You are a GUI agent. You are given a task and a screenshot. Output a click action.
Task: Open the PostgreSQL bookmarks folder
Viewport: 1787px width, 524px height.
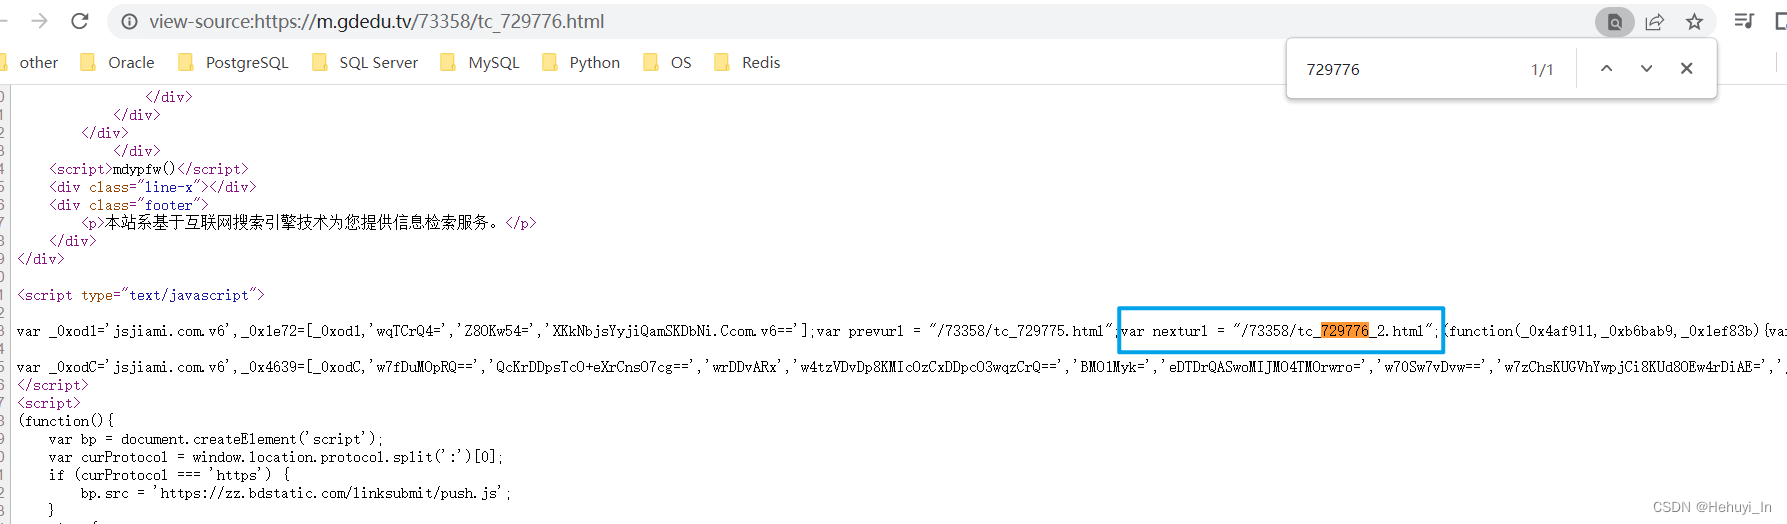pyautogui.click(x=233, y=62)
